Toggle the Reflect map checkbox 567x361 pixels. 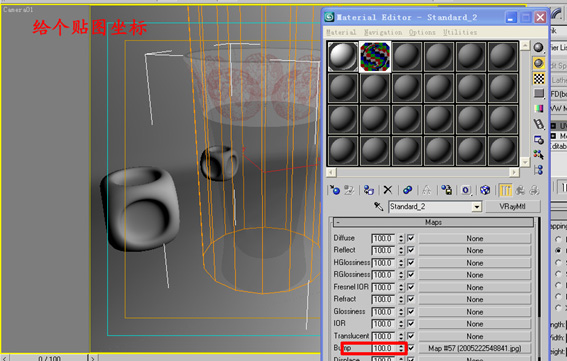point(411,250)
